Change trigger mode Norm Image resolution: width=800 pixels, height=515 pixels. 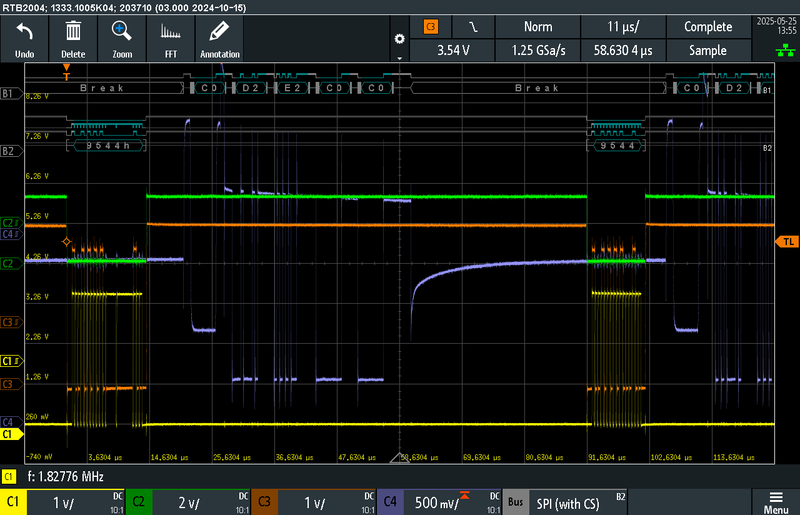point(538,27)
